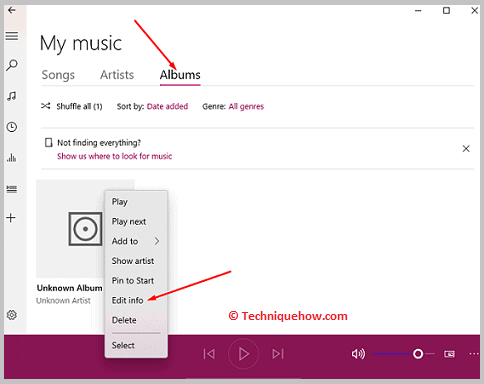The width and height of the screenshot is (484, 384).
Task: Minimize the Groove Music window
Action: click(x=418, y=11)
